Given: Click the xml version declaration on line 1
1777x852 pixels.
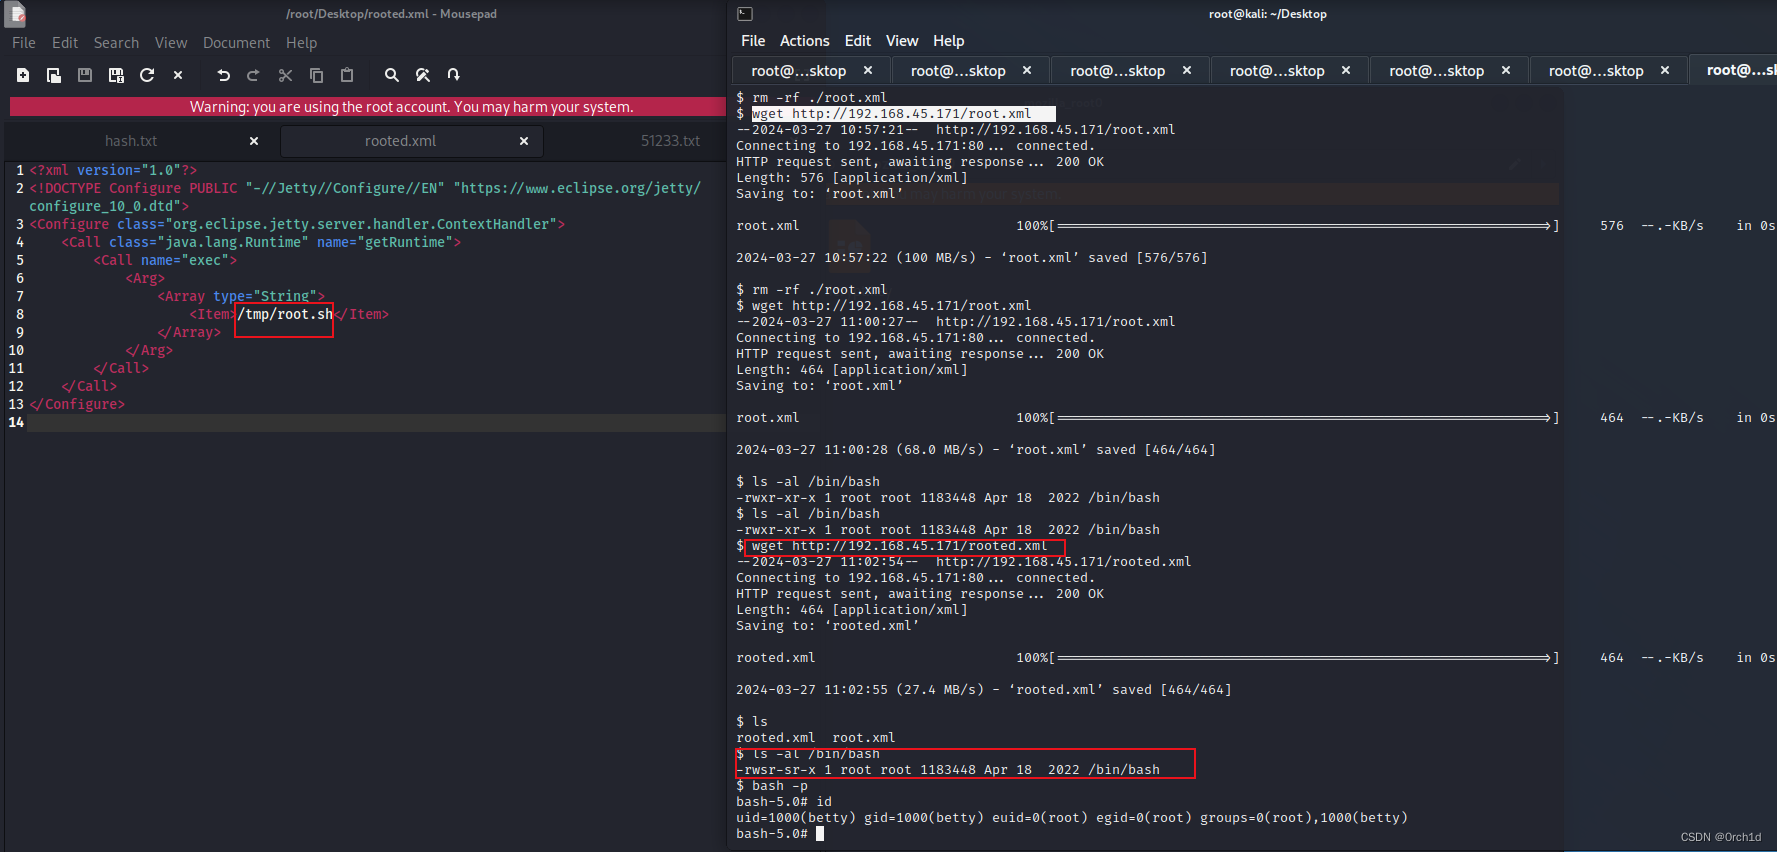Looking at the screenshot, I should [113, 170].
